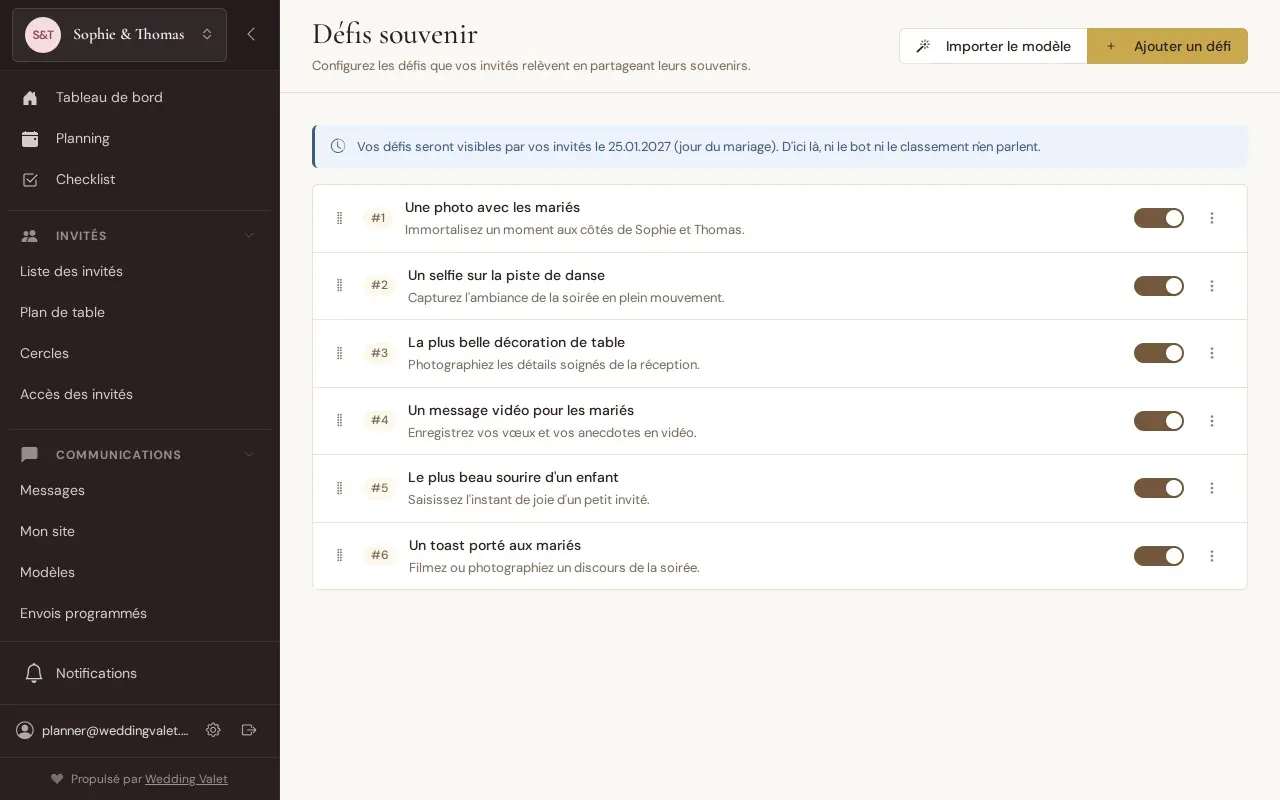
Task: Click the user avatar icon beside planner email
Action: click(x=25, y=730)
